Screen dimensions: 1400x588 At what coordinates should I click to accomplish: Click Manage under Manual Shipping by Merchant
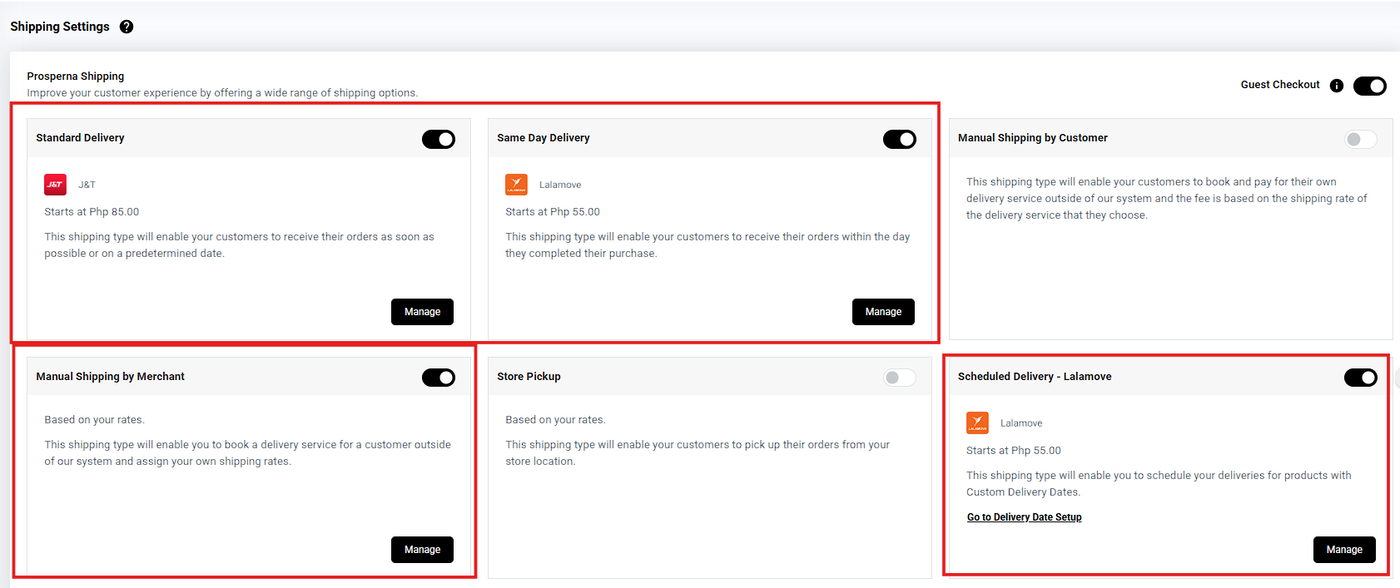coord(422,550)
